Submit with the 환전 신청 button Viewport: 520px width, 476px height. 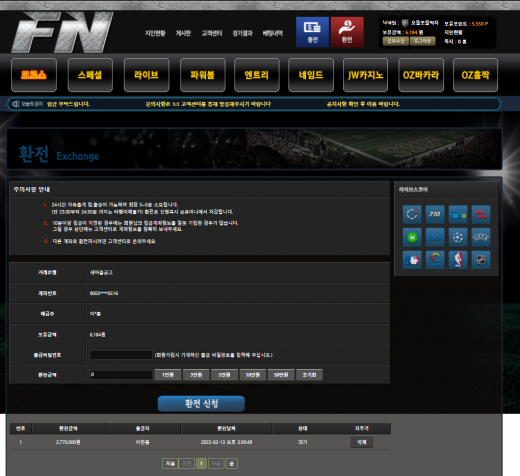tap(201, 404)
